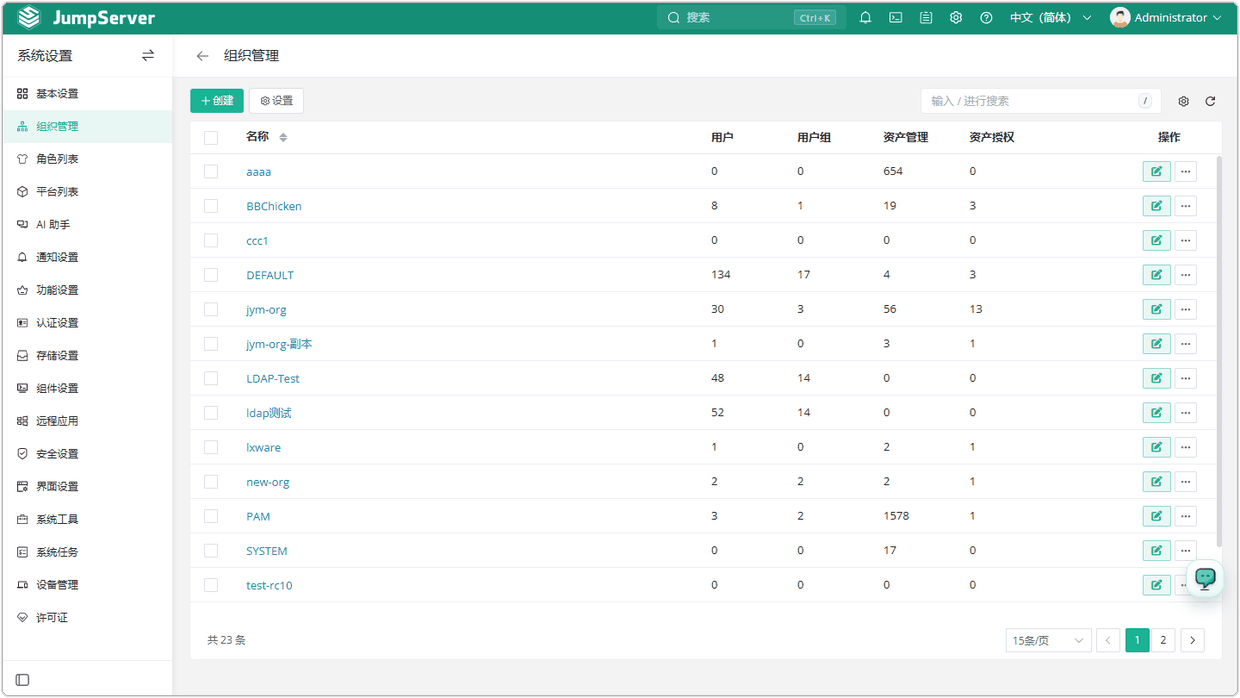The height and width of the screenshot is (698, 1240).
Task: Go back using the arrow beside 组织管理
Action: coord(203,56)
